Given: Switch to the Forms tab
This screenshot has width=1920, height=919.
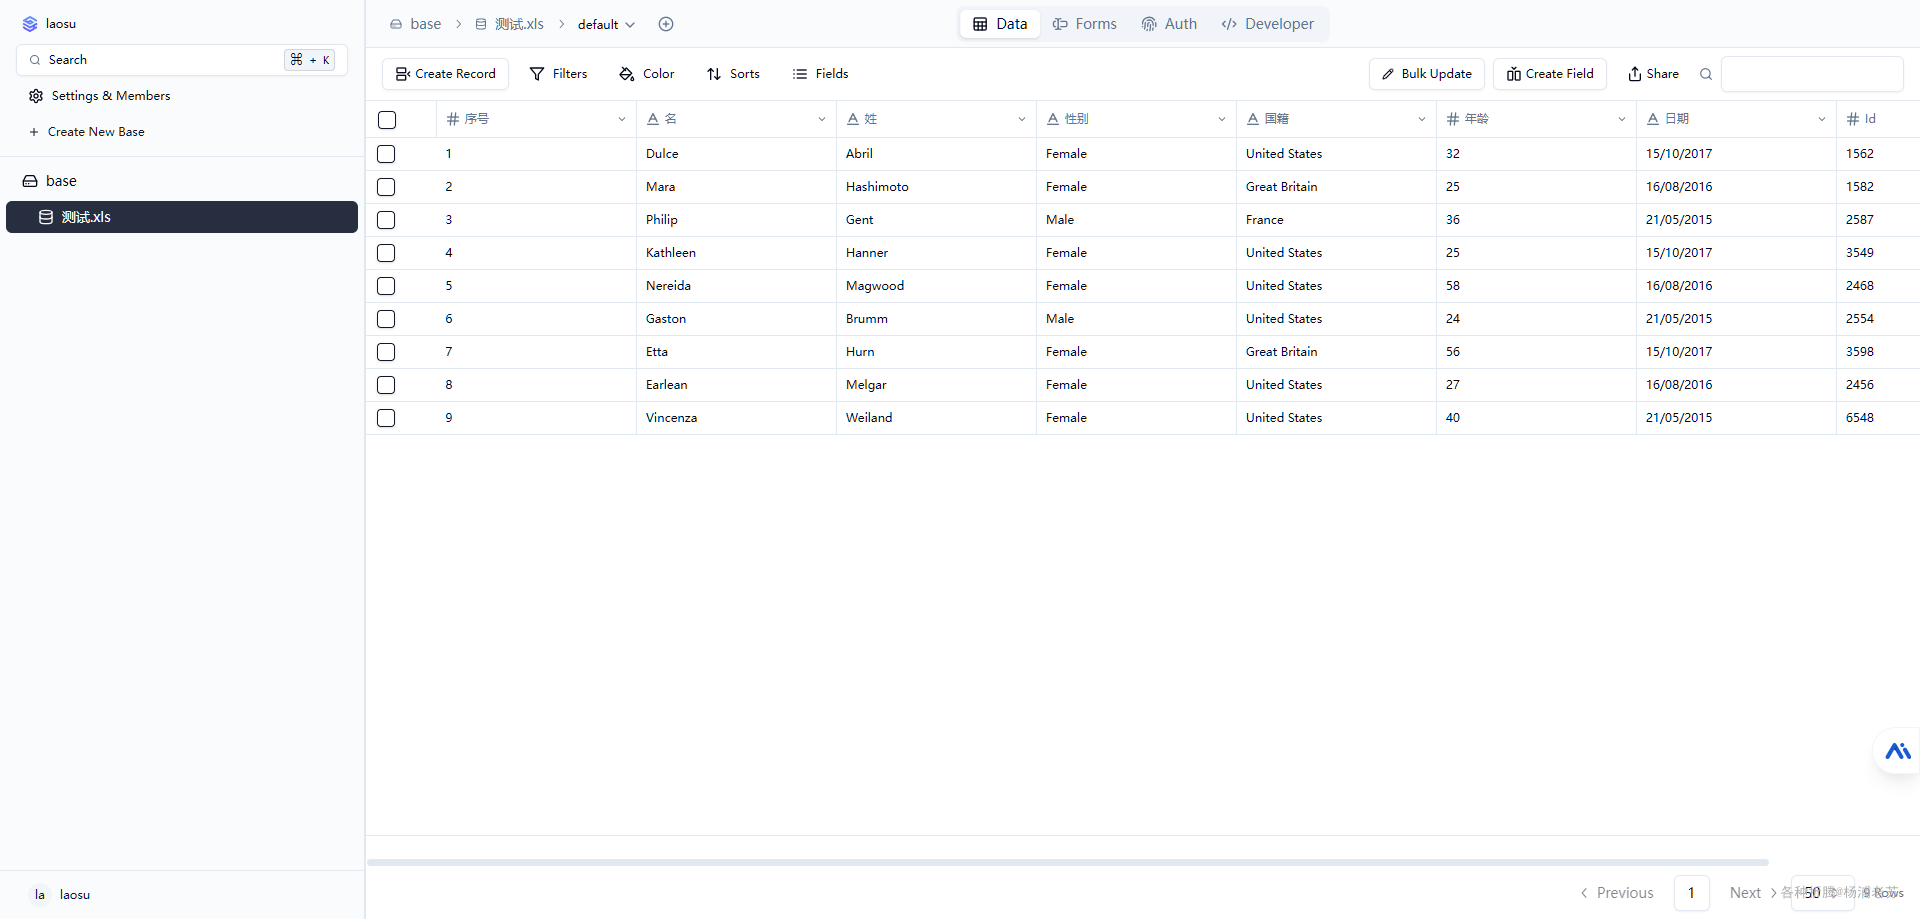Looking at the screenshot, I should pyautogui.click(x=1085, y=24).
